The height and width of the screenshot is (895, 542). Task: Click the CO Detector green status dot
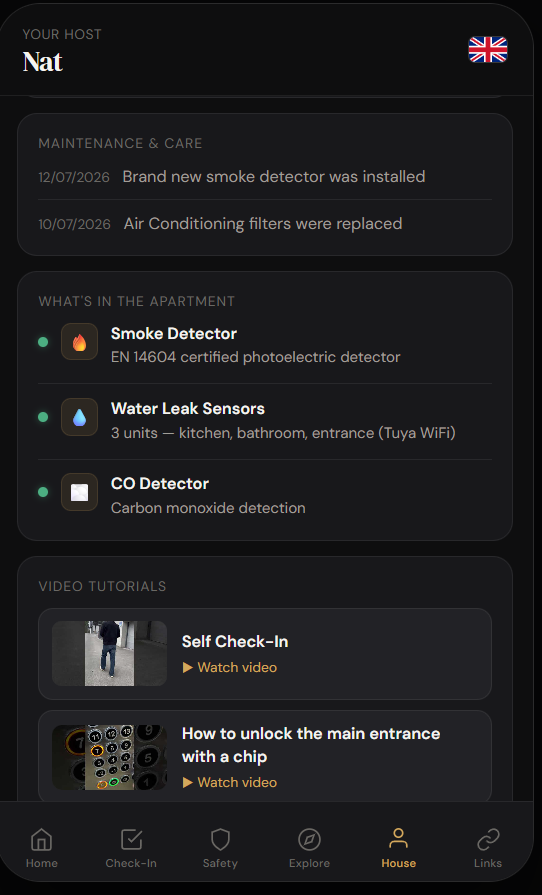pyautogui.click(x=43, y=492)
